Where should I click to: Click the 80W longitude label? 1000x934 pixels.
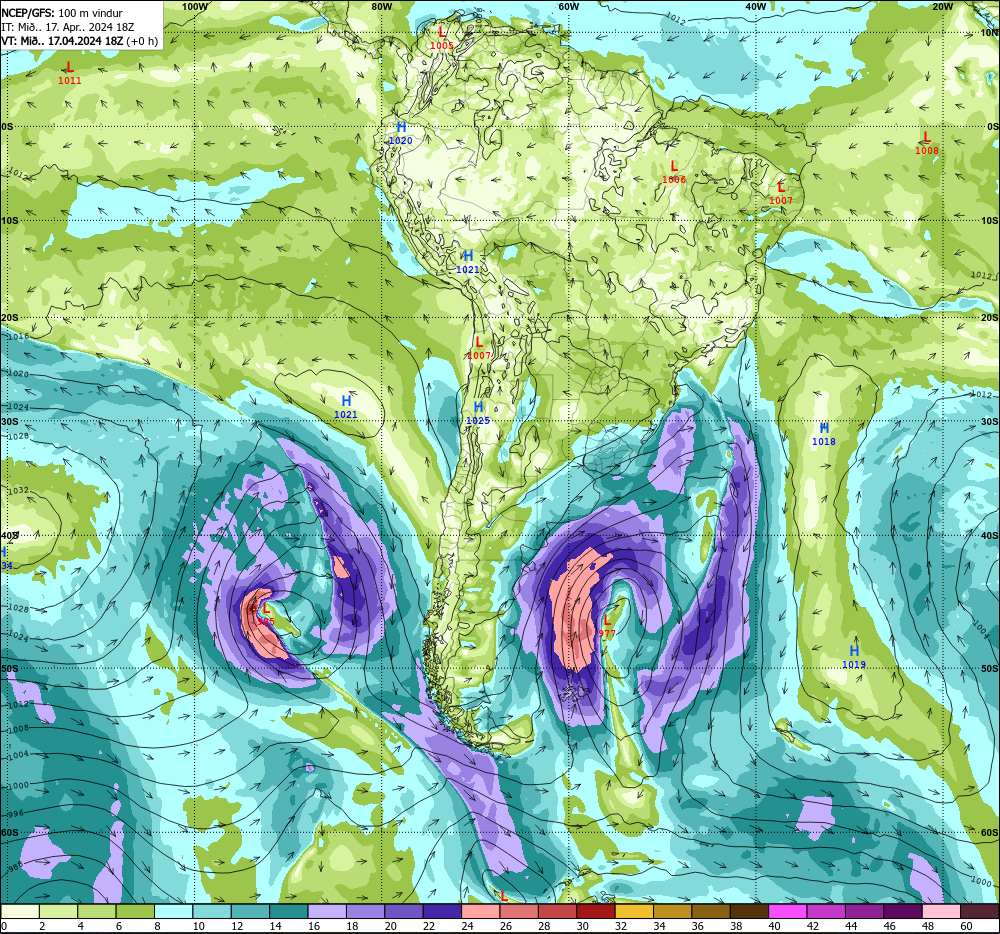click(x=381, y=6)
